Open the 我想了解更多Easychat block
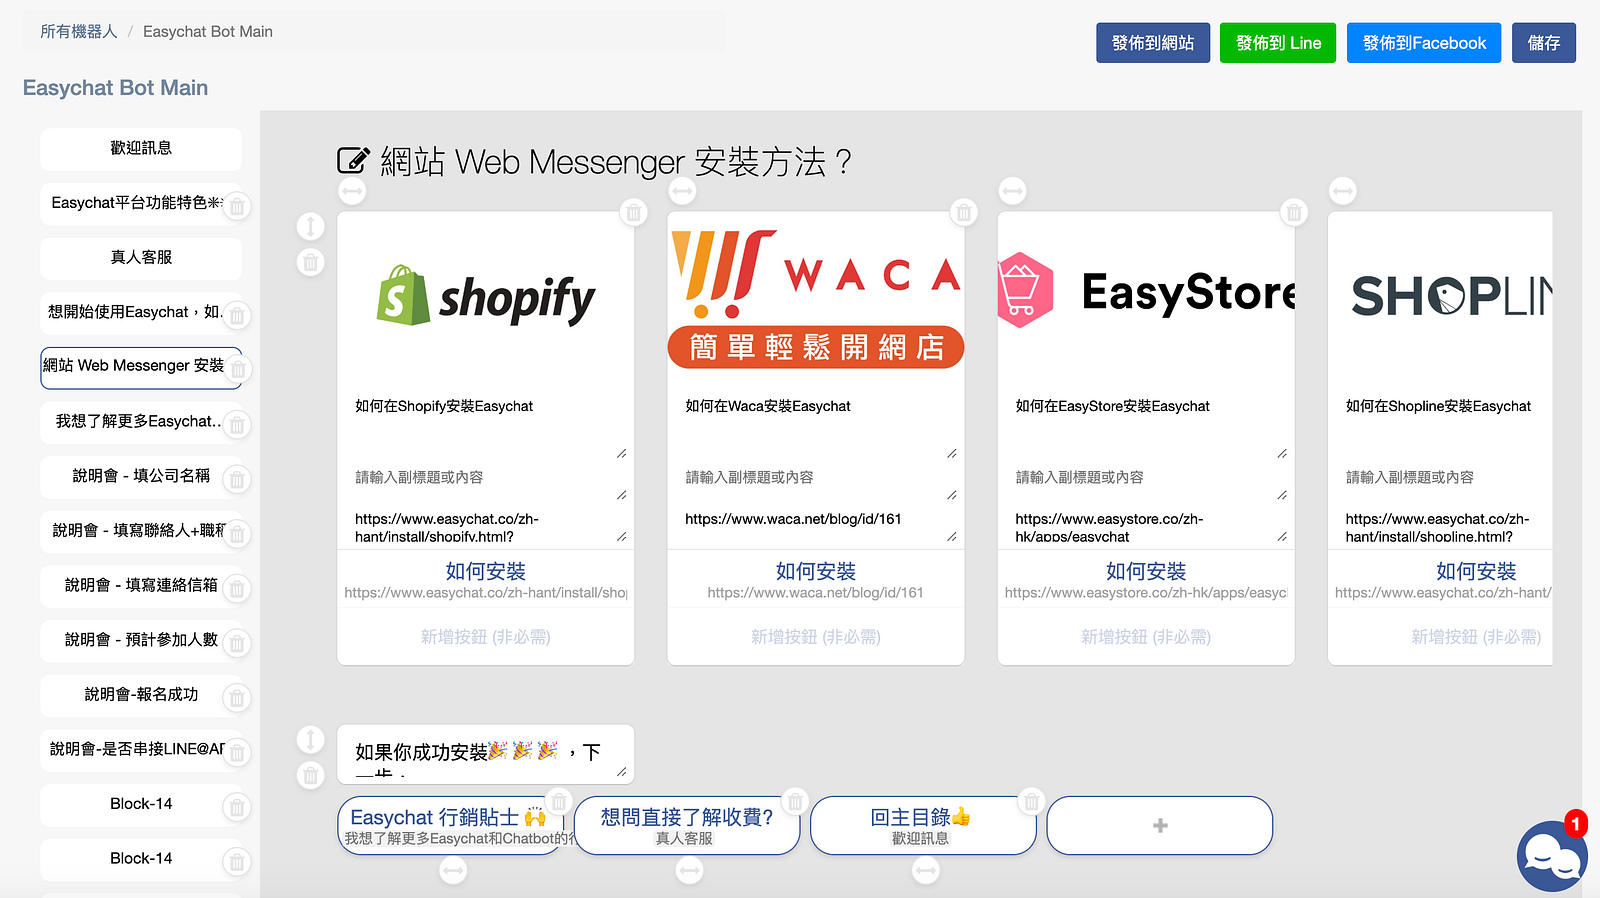1600x898 pixels. 141,422
